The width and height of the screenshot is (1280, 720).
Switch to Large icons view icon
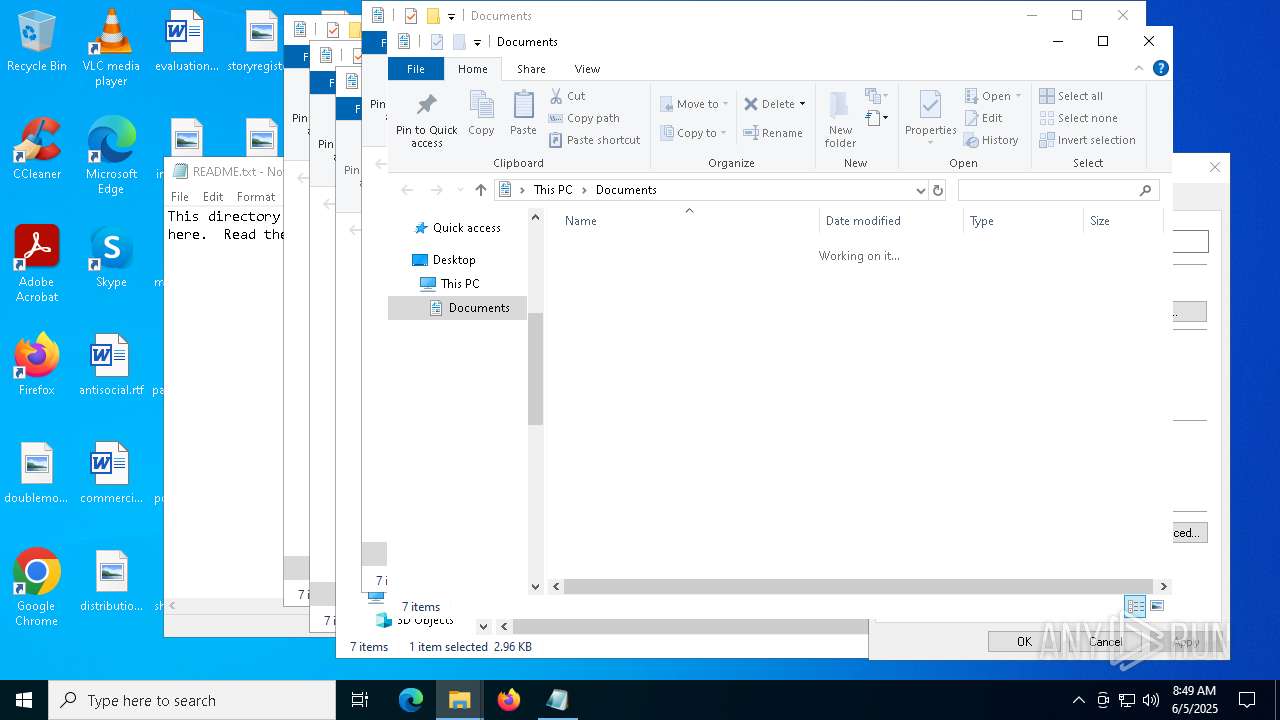click(x=1157, y=606)
